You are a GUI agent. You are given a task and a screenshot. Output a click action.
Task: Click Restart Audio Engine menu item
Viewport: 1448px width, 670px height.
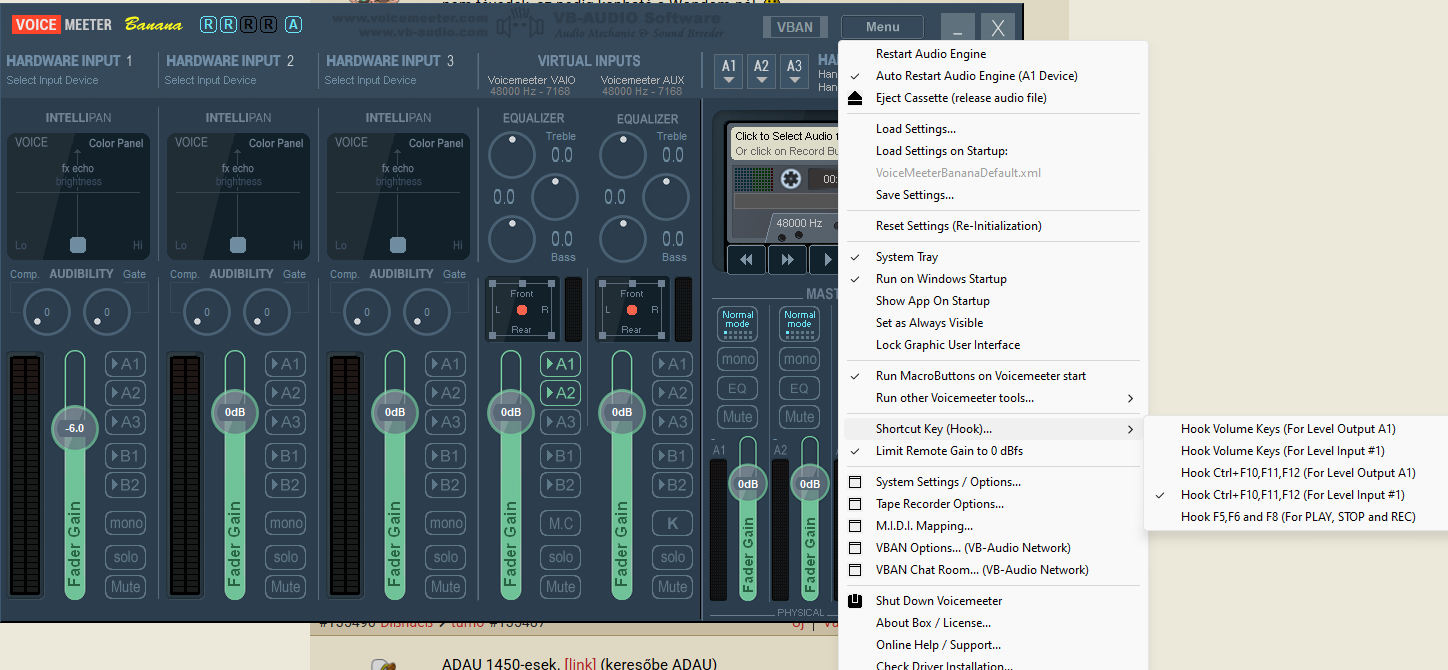[931, 54]
